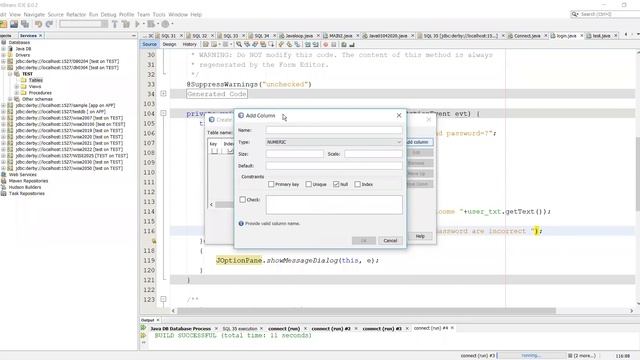The image size is (640, 360).
Task: Click the red Start Macro Recording icon
Action: pyautogui.click(x=325, y=44)
